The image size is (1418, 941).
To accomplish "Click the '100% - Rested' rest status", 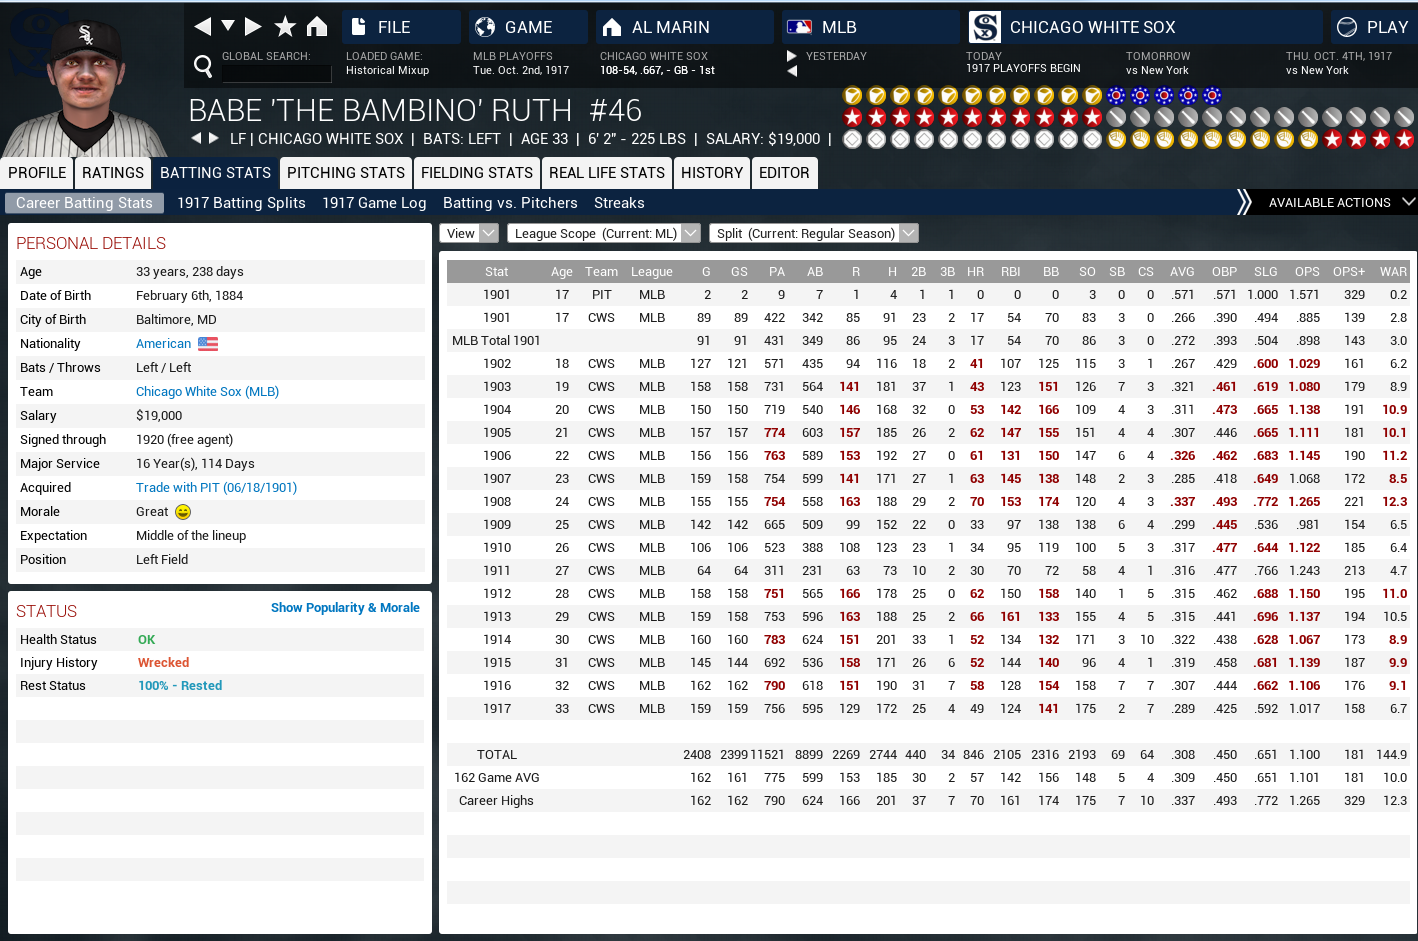I will tap(180, 686).
